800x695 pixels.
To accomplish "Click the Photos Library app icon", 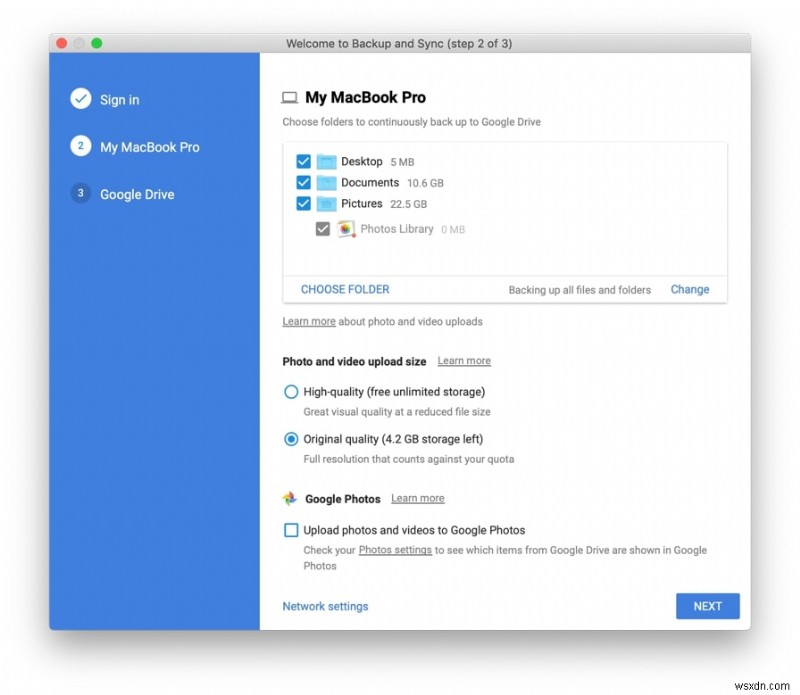I will 346,228.
